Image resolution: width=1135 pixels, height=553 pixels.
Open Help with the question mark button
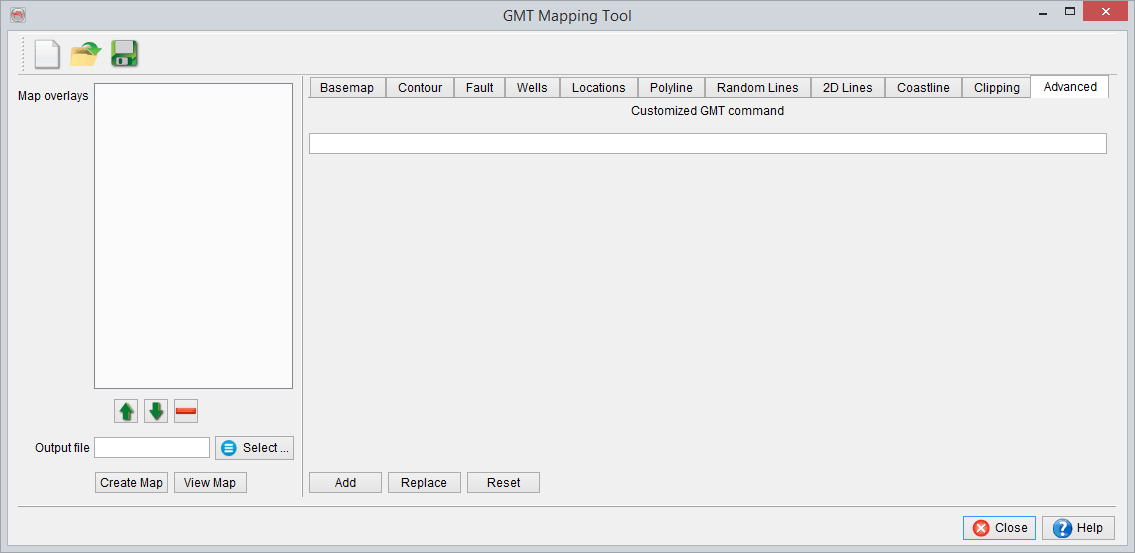click(1078, 528)
